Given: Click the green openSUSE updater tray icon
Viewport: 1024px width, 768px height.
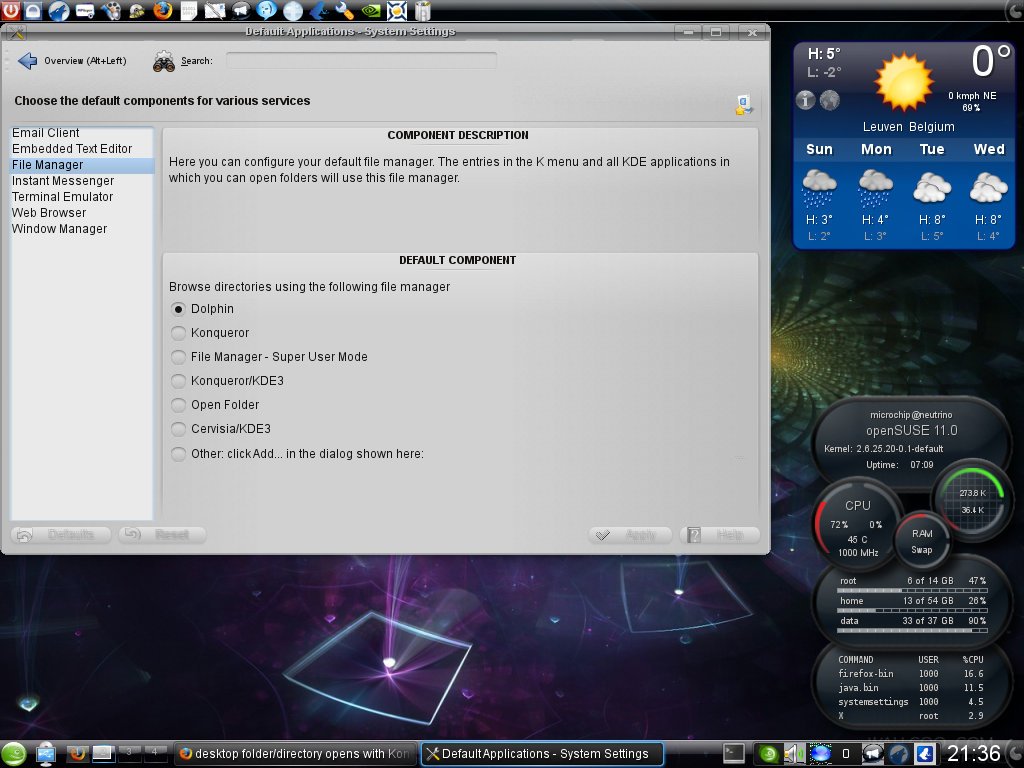Looking at the screenshot, I should [769, 754].
